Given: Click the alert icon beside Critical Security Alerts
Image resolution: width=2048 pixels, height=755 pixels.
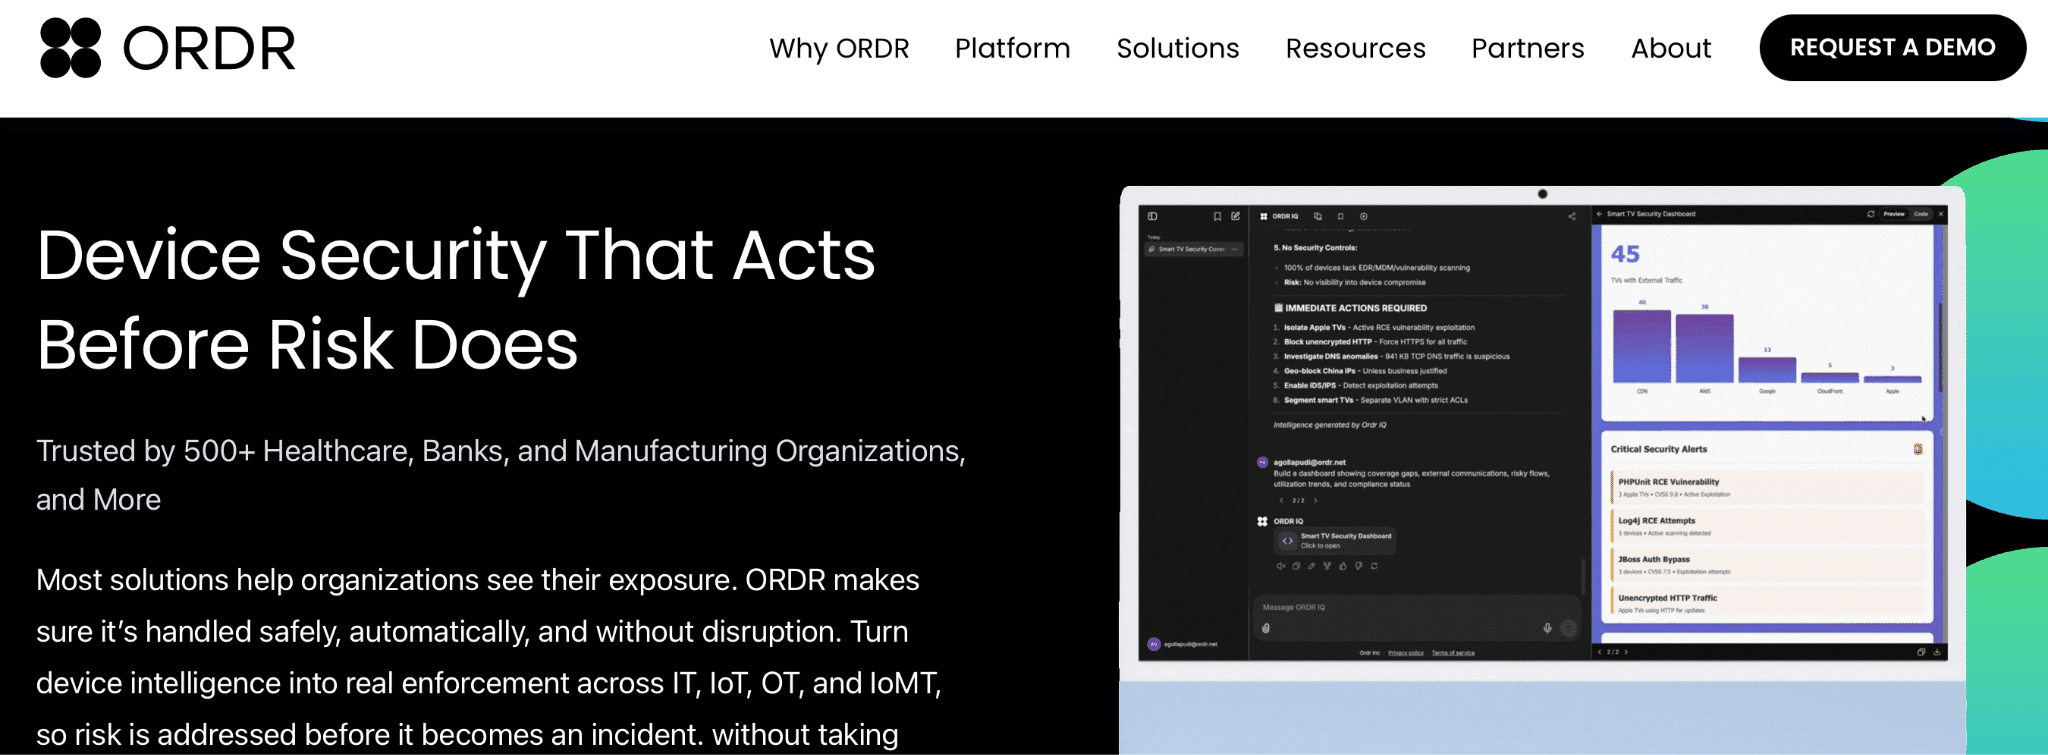Looking at the screenshot, I should tap(1918, 449).
